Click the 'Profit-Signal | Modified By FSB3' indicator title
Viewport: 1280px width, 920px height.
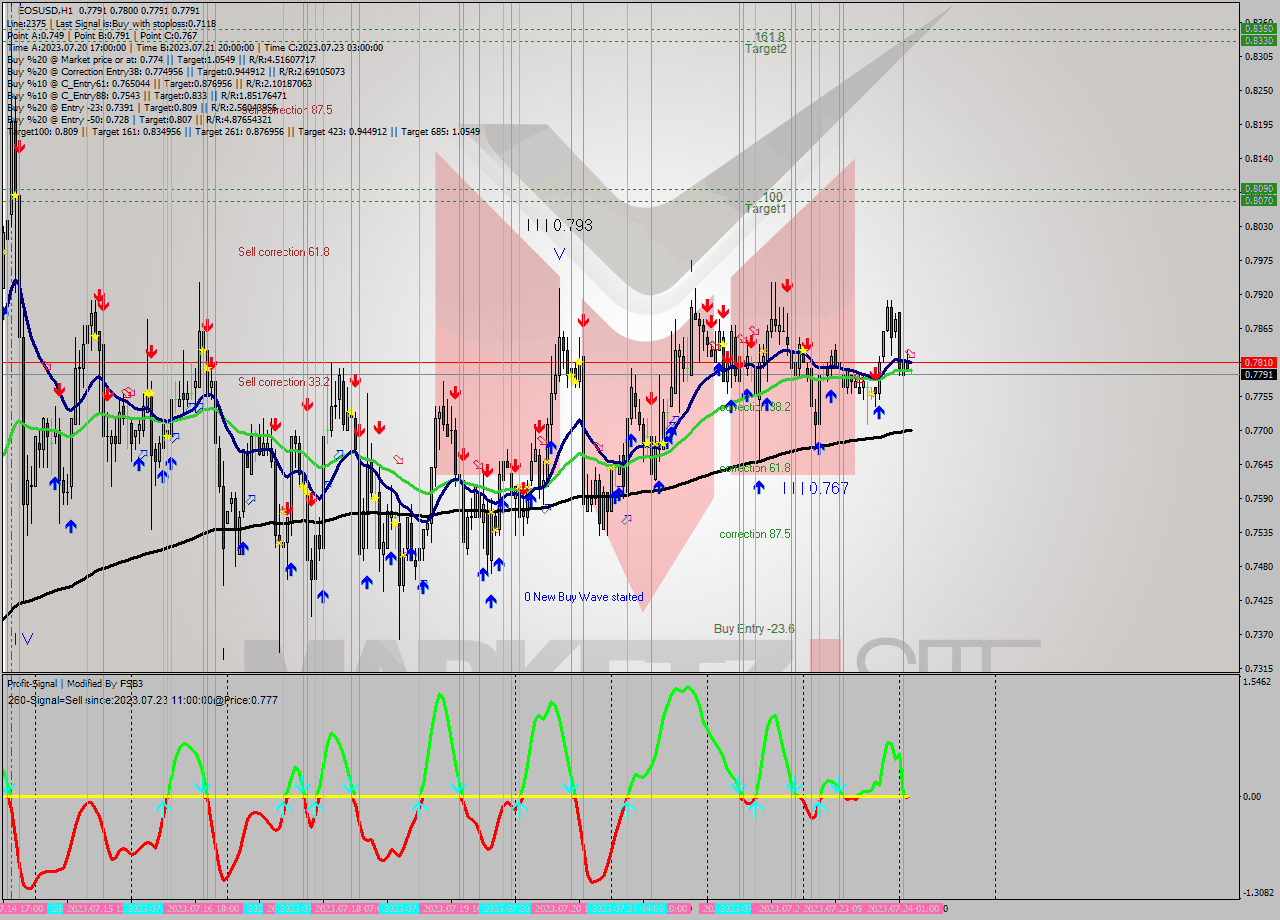[75, 684]
